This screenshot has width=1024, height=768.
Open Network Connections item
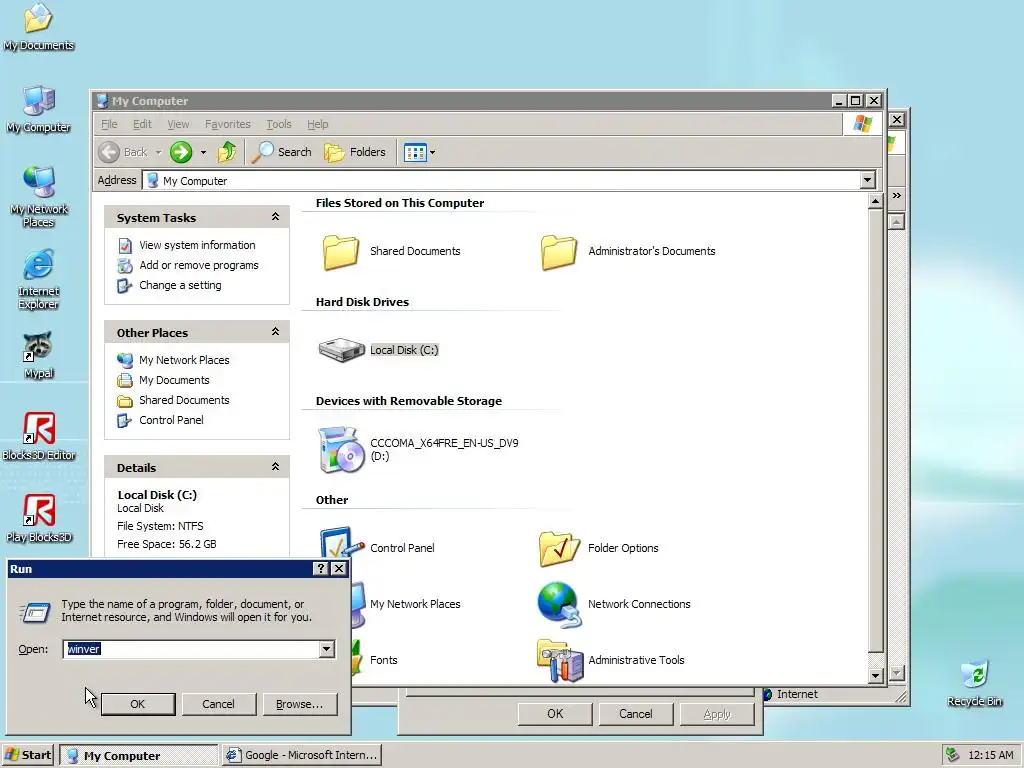(614, 604)
